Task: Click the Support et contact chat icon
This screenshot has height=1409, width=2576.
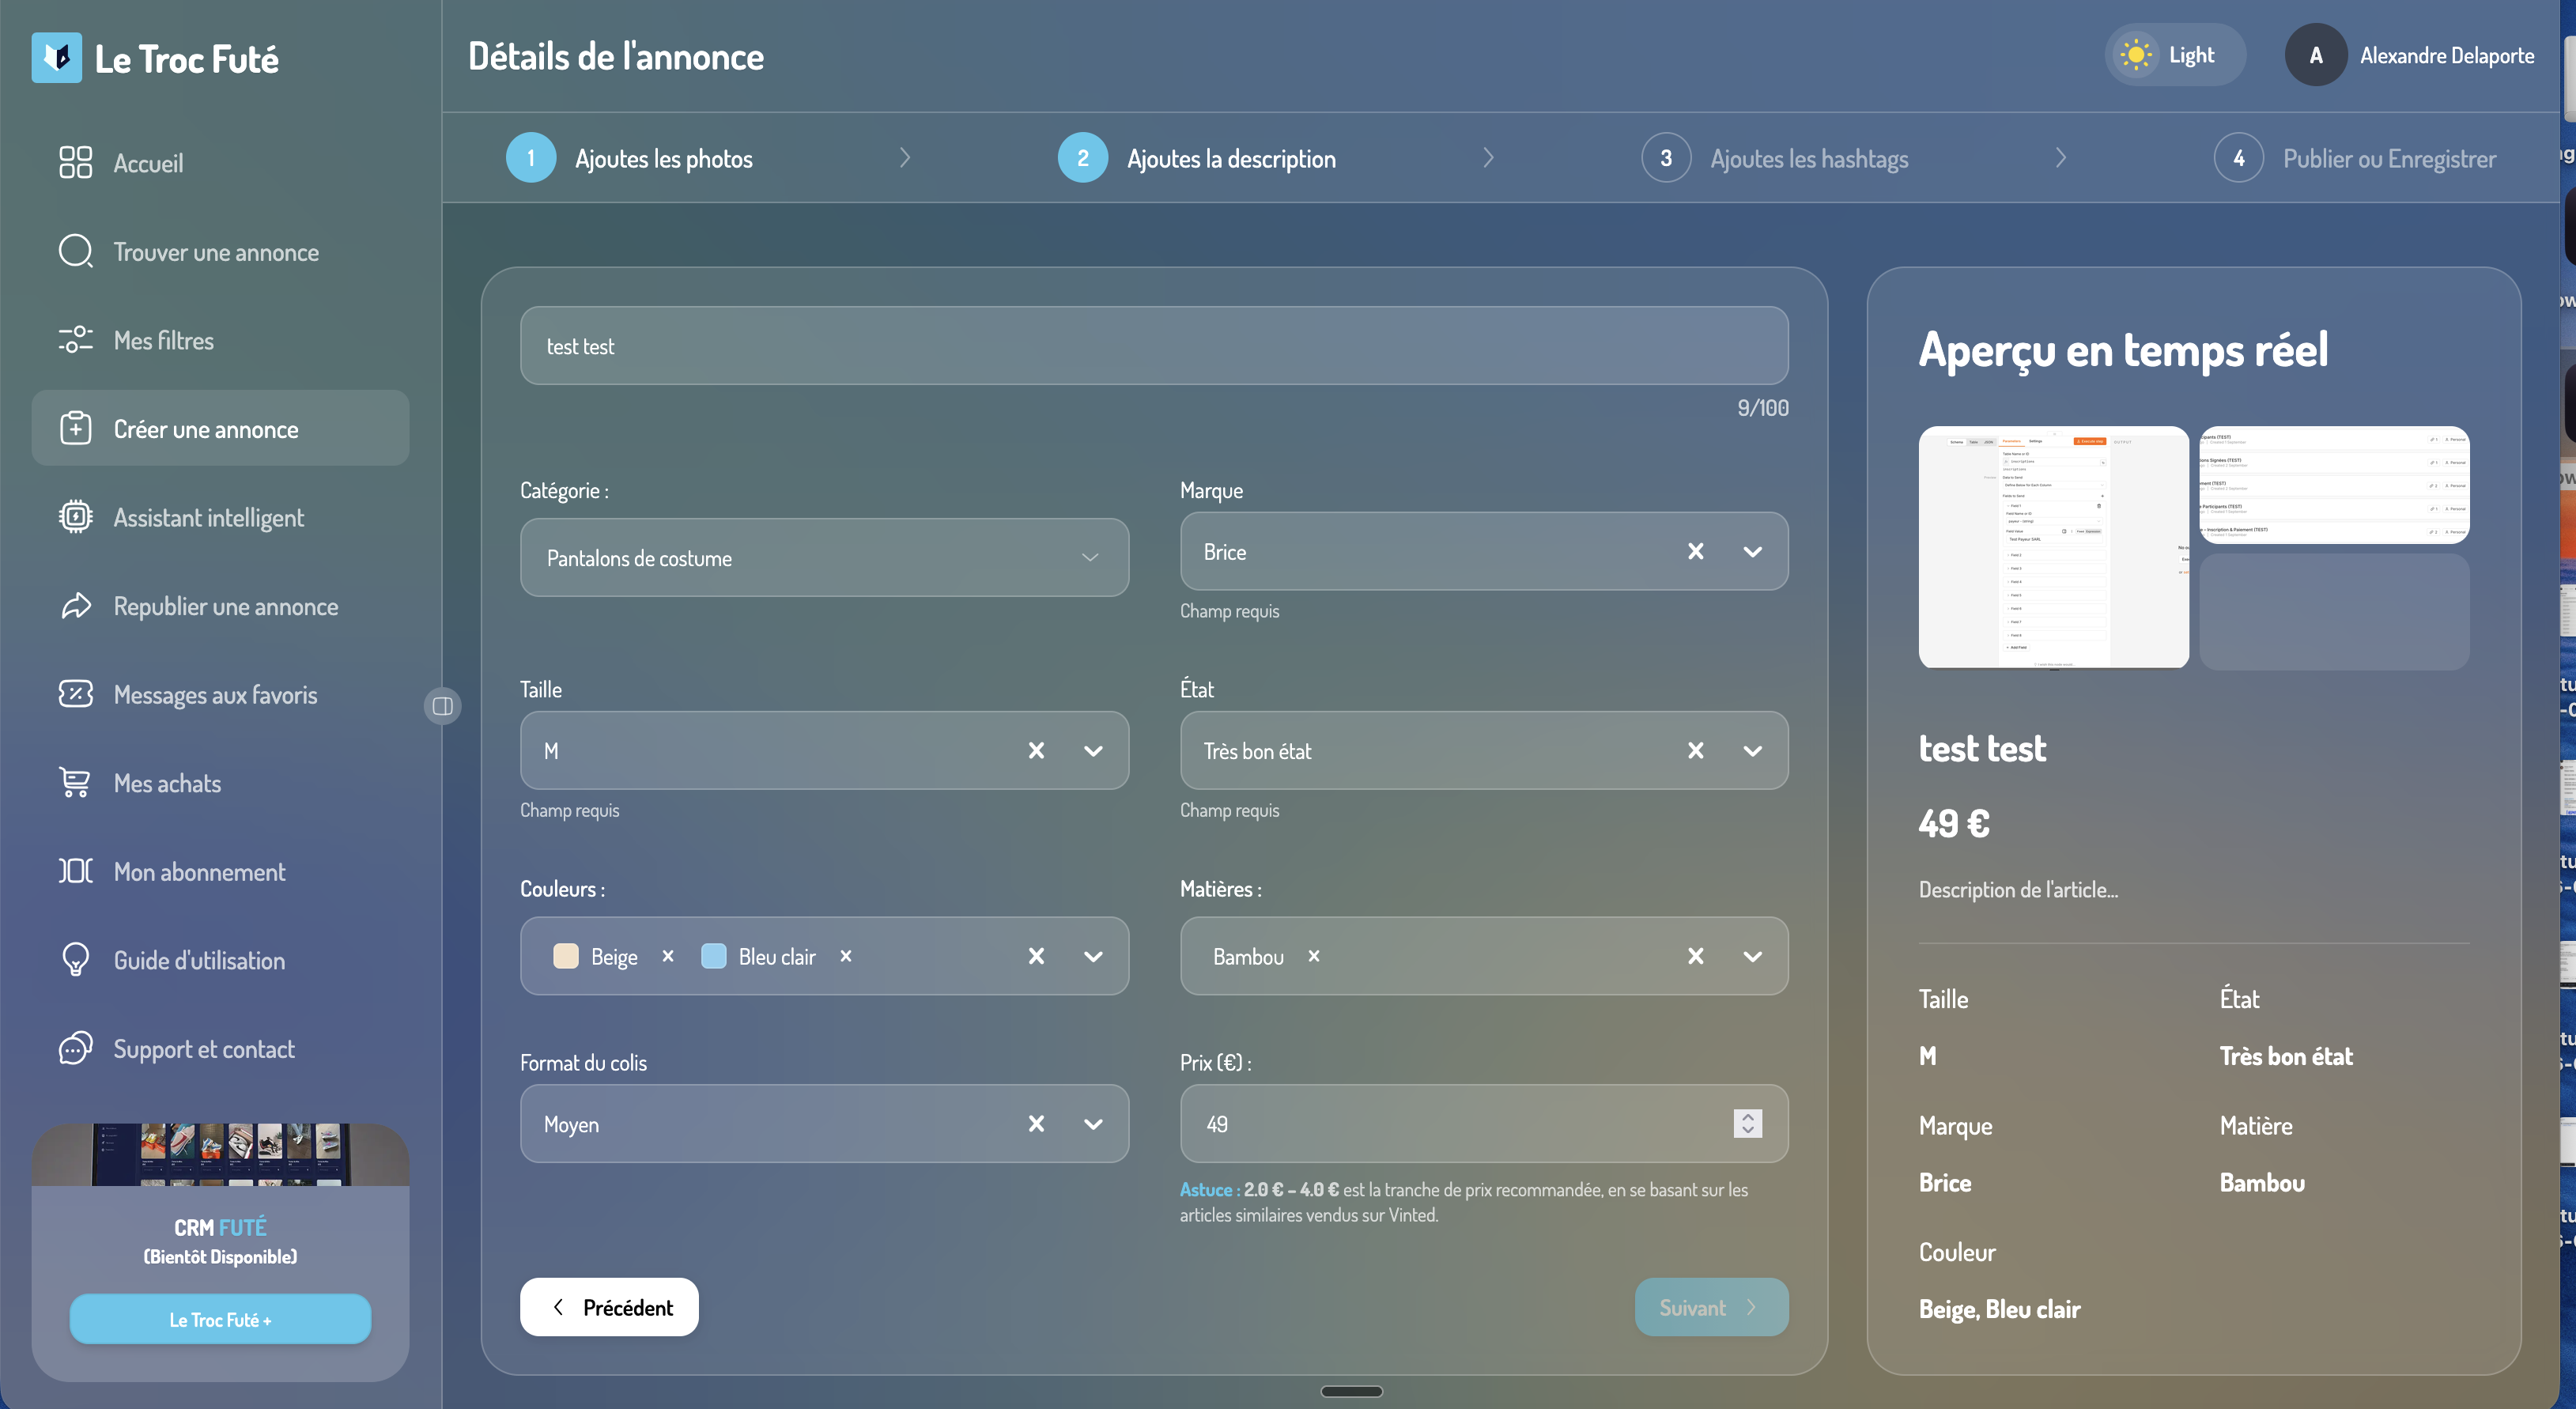Action: pos(75,1048)
